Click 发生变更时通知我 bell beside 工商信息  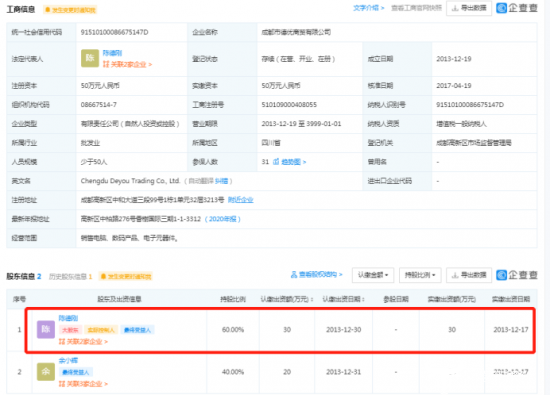(x=70, y=10)
